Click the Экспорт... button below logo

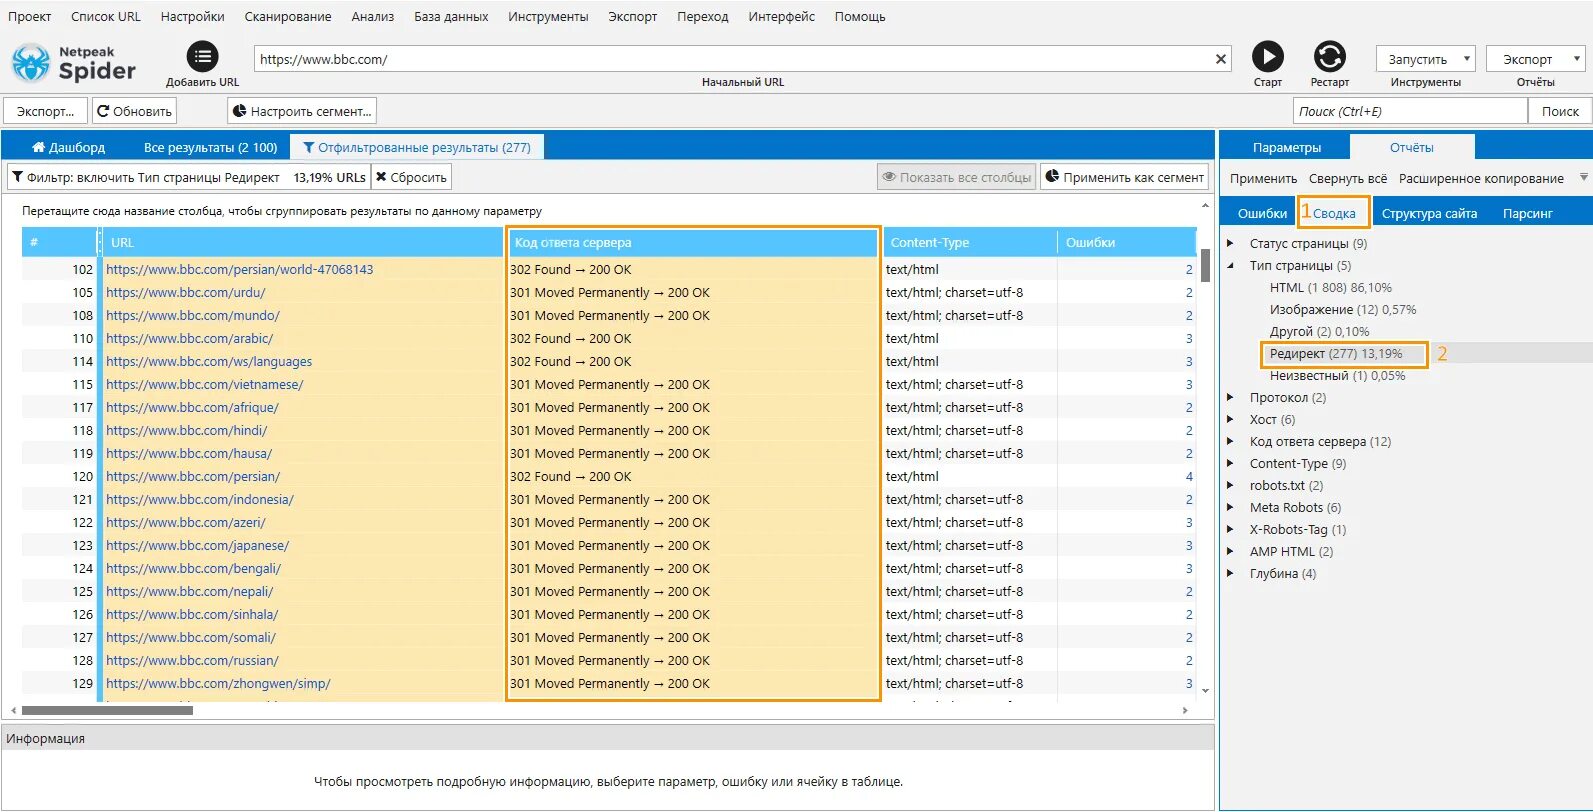point(45,111)
